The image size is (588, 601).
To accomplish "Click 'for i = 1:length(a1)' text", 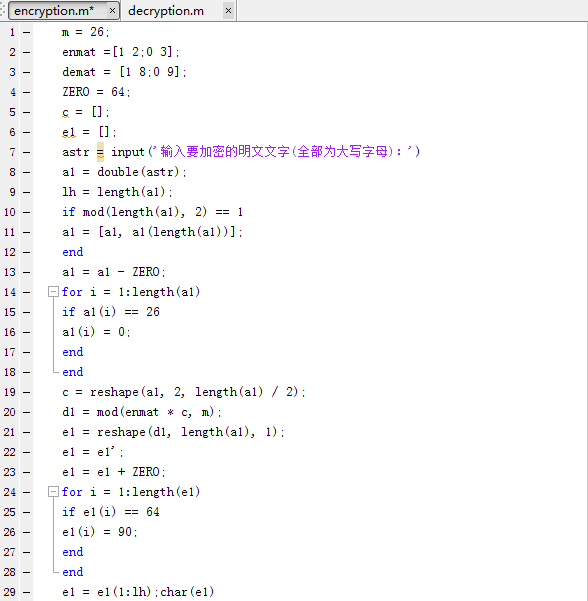I will 131,292.
